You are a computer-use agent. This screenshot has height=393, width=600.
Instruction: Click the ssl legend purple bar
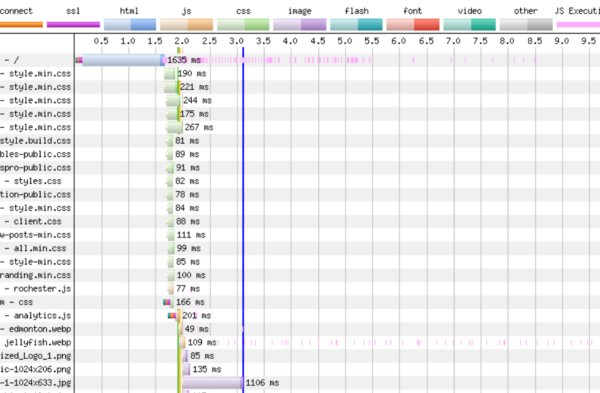[73, 24]
